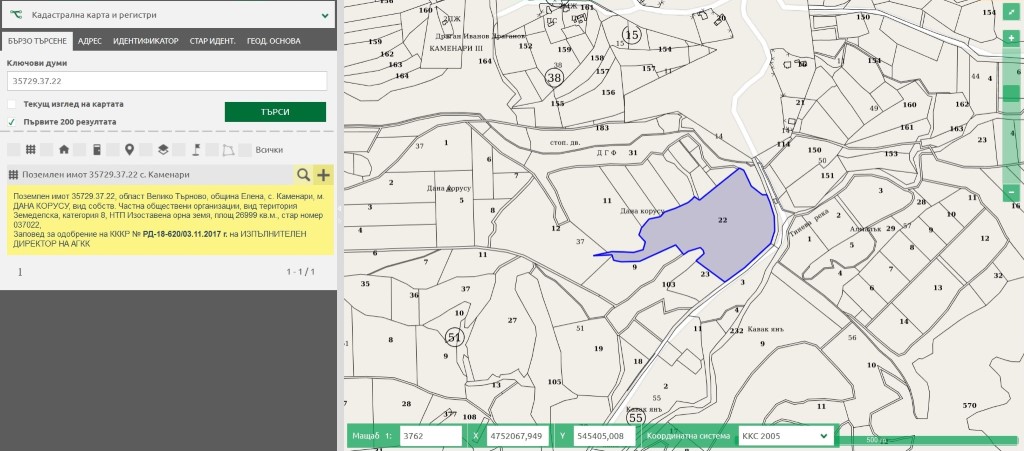Zoom in the map with the plus button

(x=1011, y=38)
